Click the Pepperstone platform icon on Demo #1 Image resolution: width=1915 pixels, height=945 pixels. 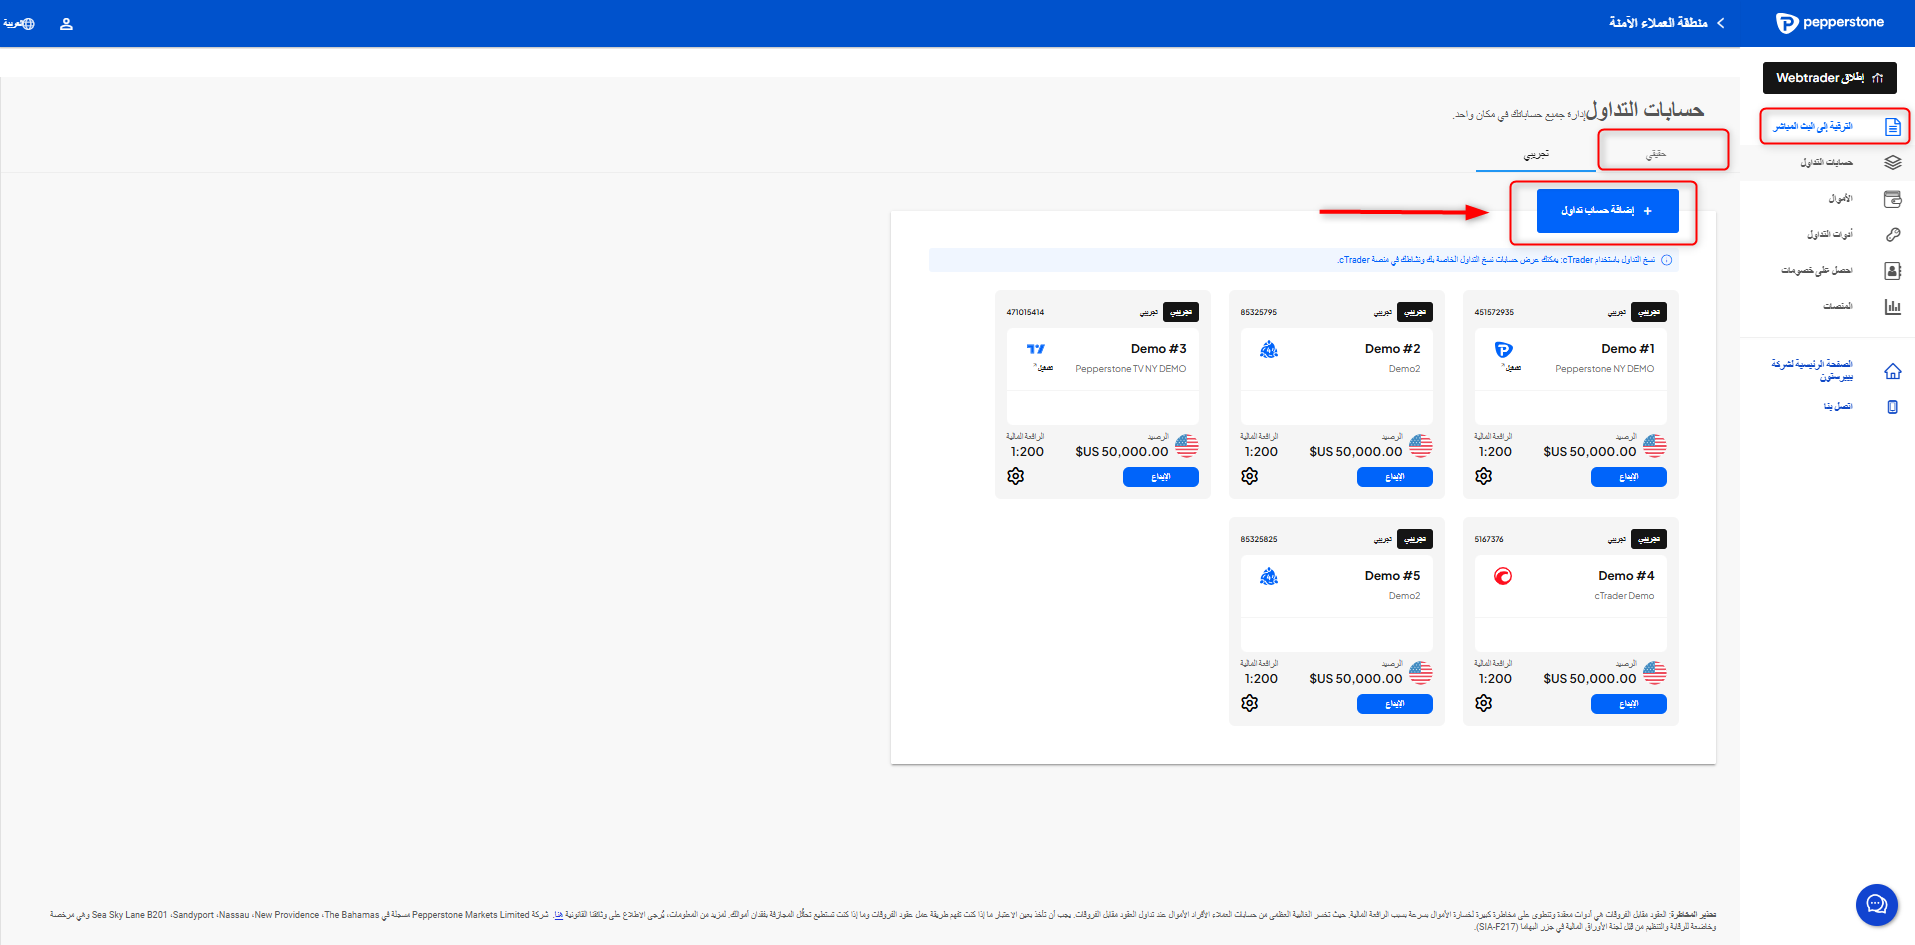click(1503, 350)
